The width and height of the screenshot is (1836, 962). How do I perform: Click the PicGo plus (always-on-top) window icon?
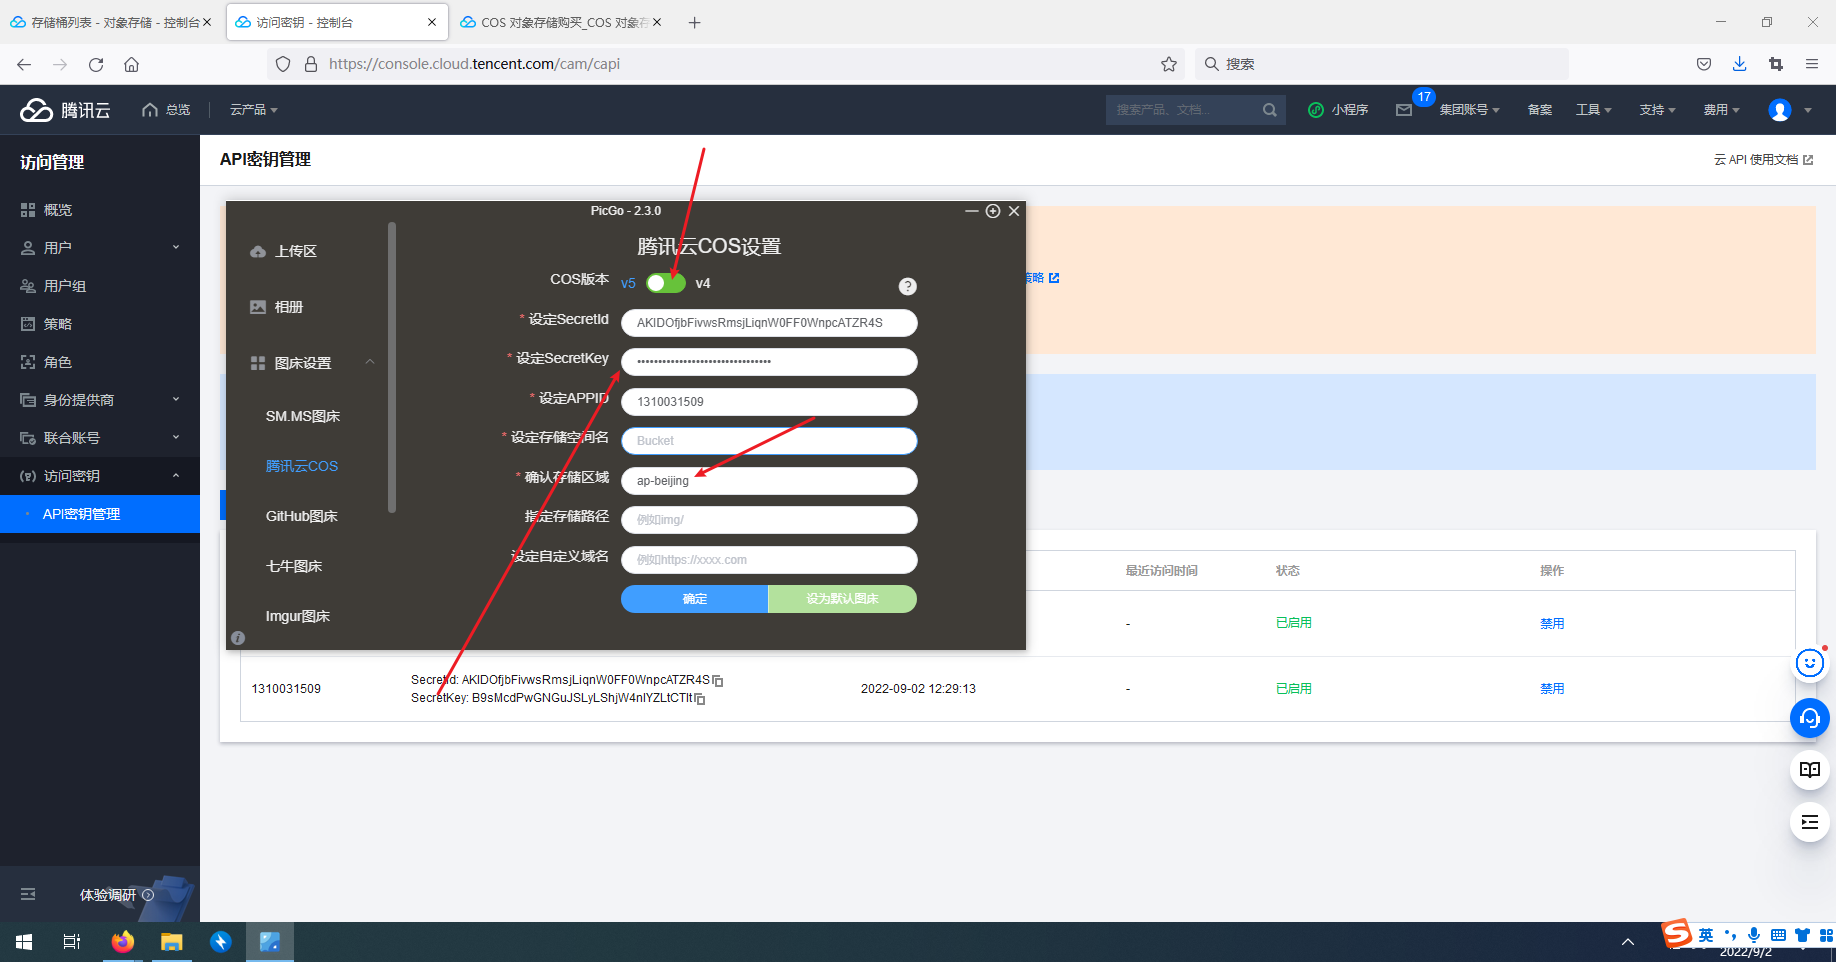tap(993, 211)
